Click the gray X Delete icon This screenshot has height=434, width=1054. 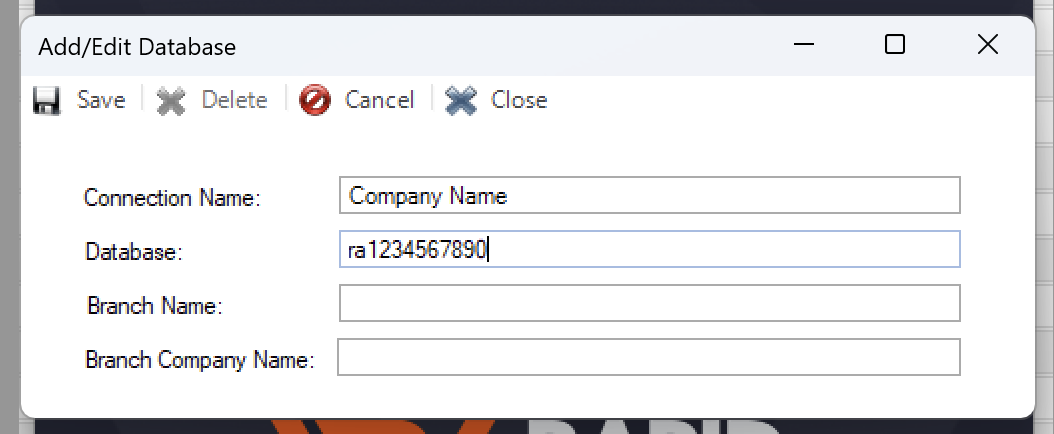171,101
